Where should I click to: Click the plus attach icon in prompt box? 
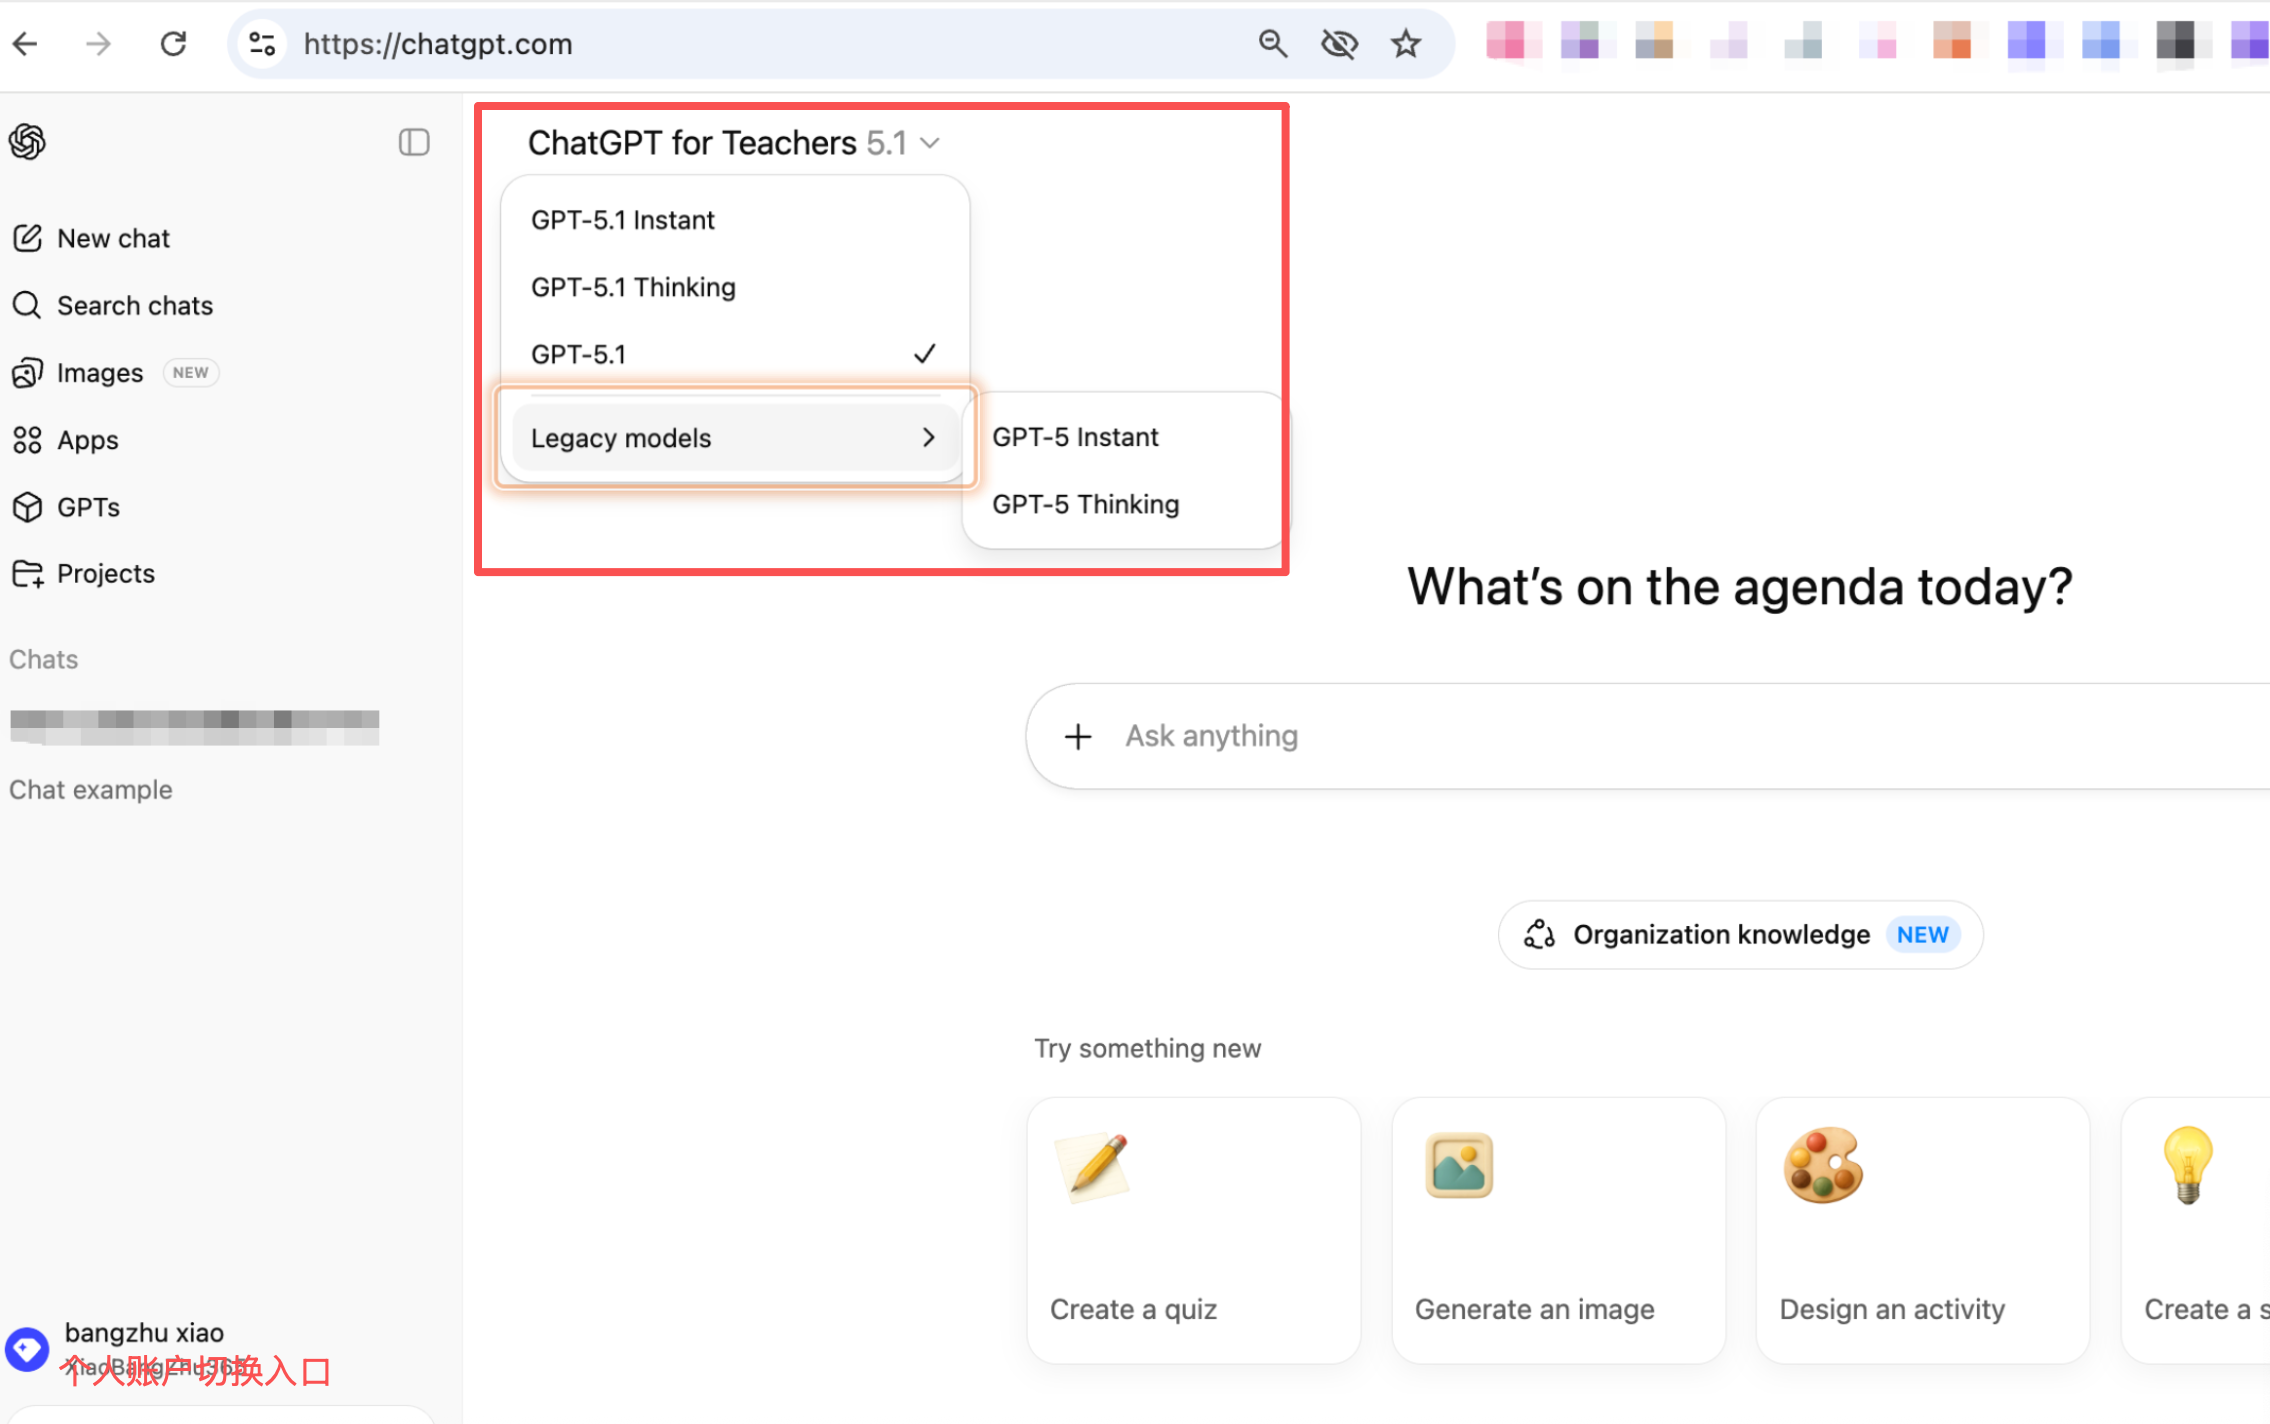tap(1078, 737)
